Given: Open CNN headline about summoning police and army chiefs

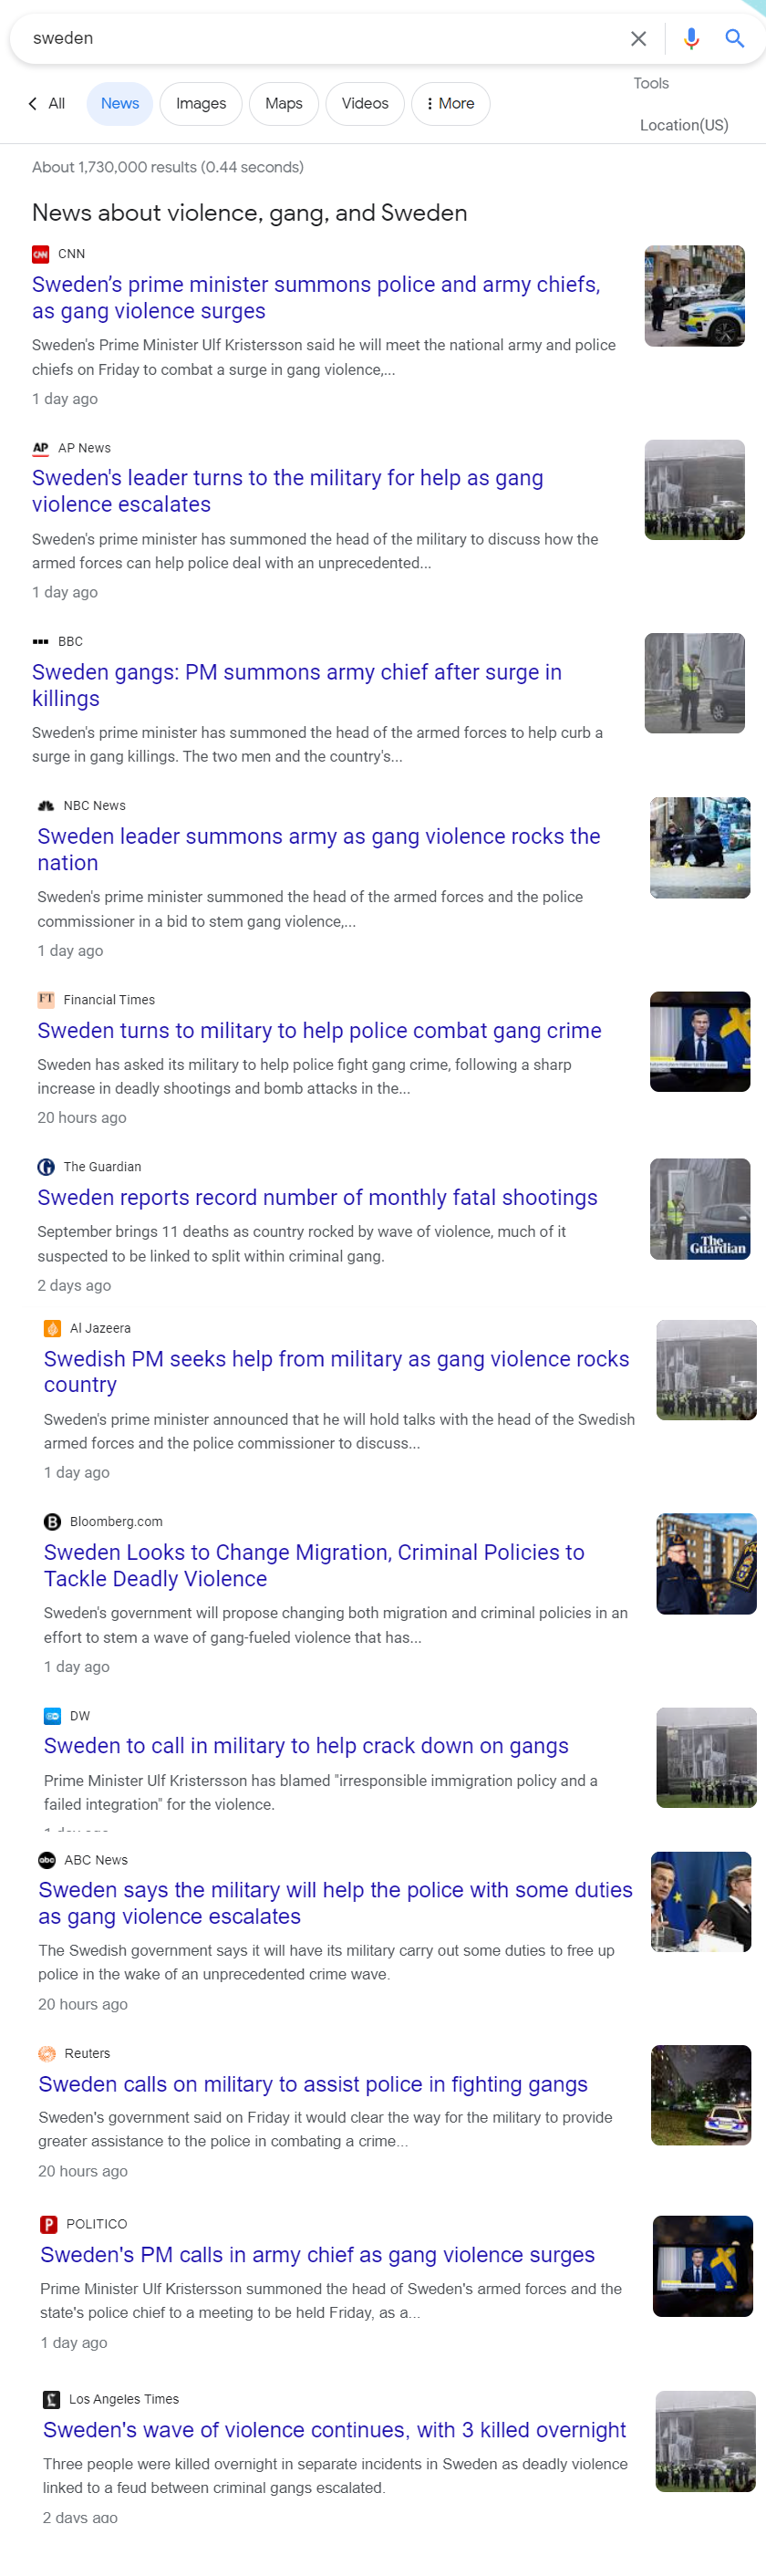Looking at the screenshot, I should click(316, 297).
